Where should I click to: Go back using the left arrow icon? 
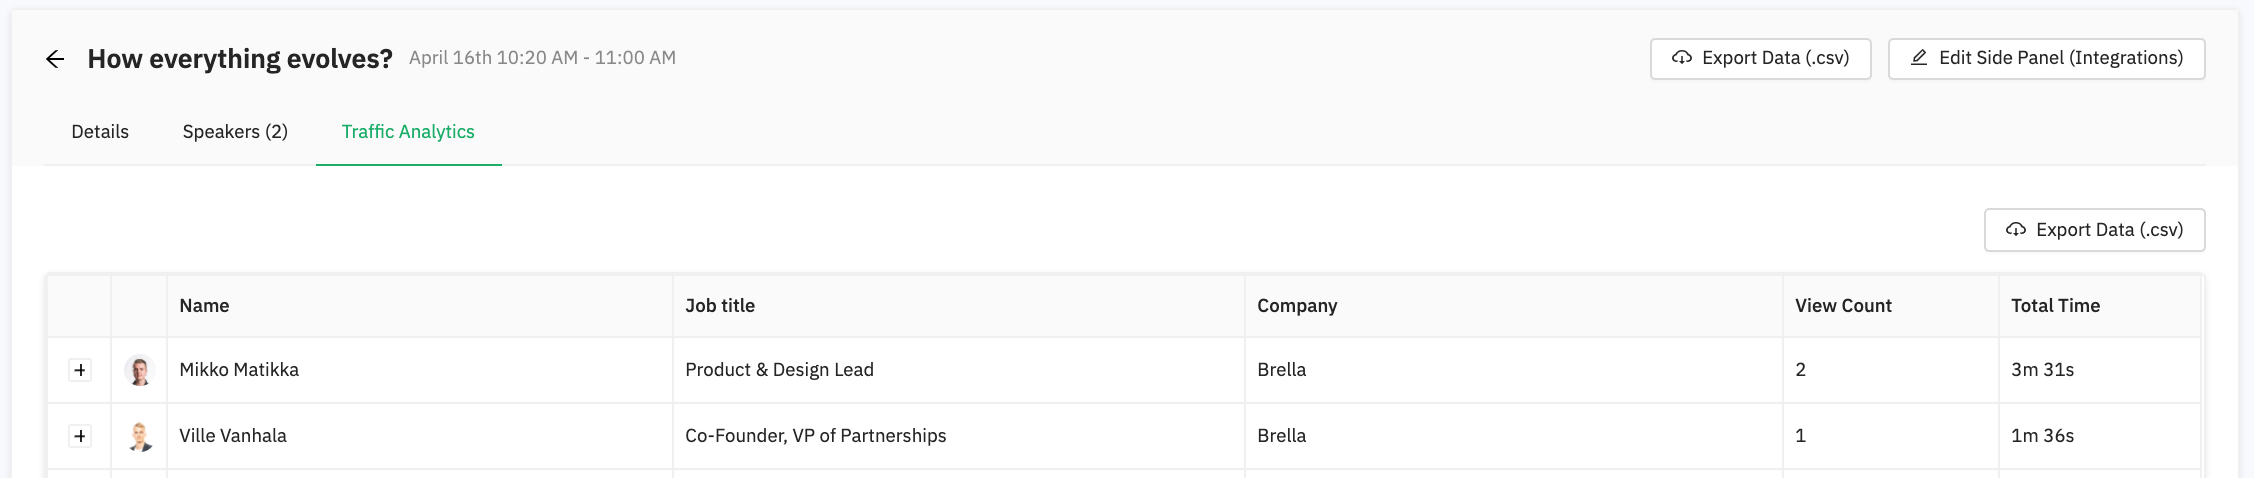tap(55, 59)
